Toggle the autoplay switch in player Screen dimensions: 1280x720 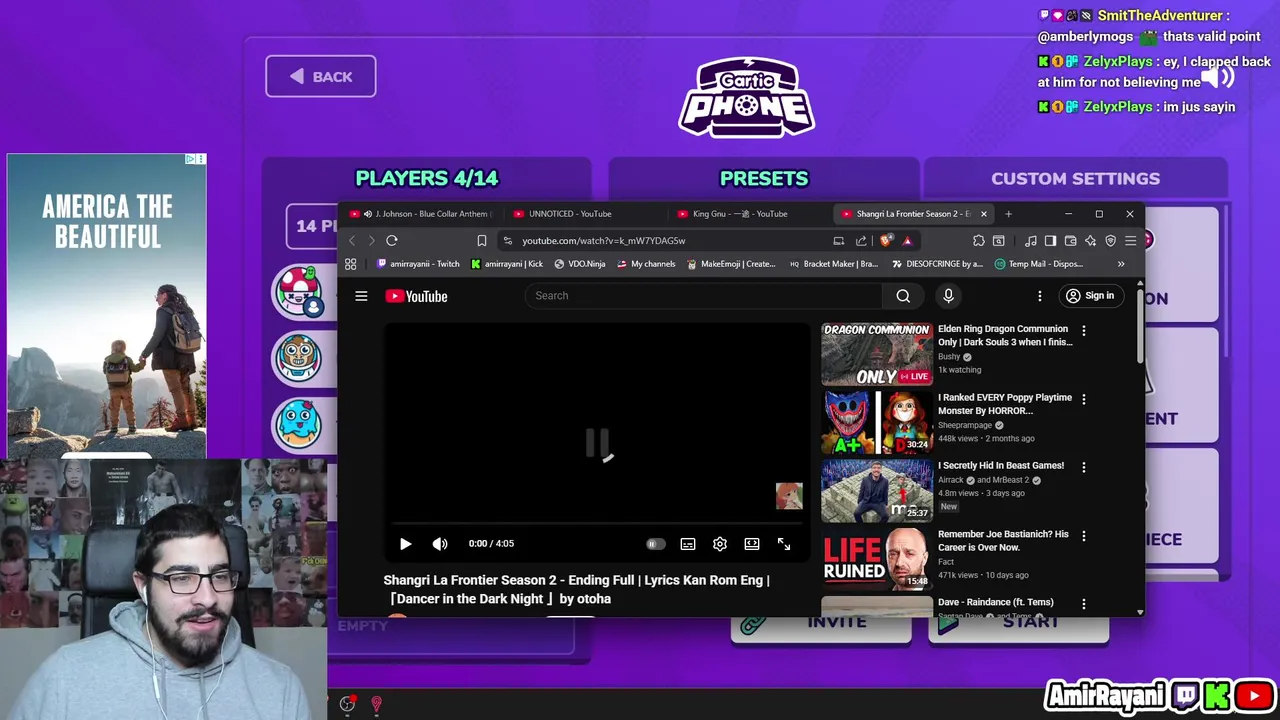(x=655, y=544)
